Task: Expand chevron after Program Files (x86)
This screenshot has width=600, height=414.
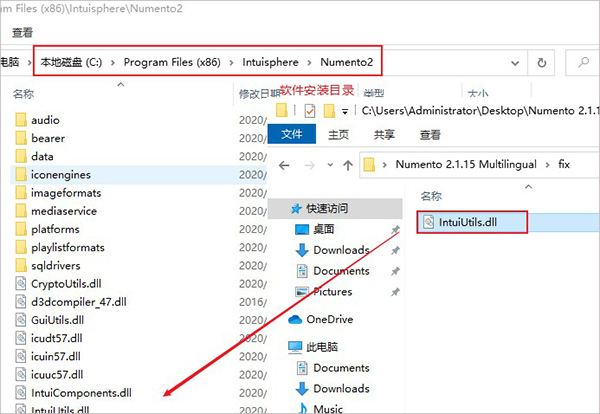Action: click(x=231, y=63)
